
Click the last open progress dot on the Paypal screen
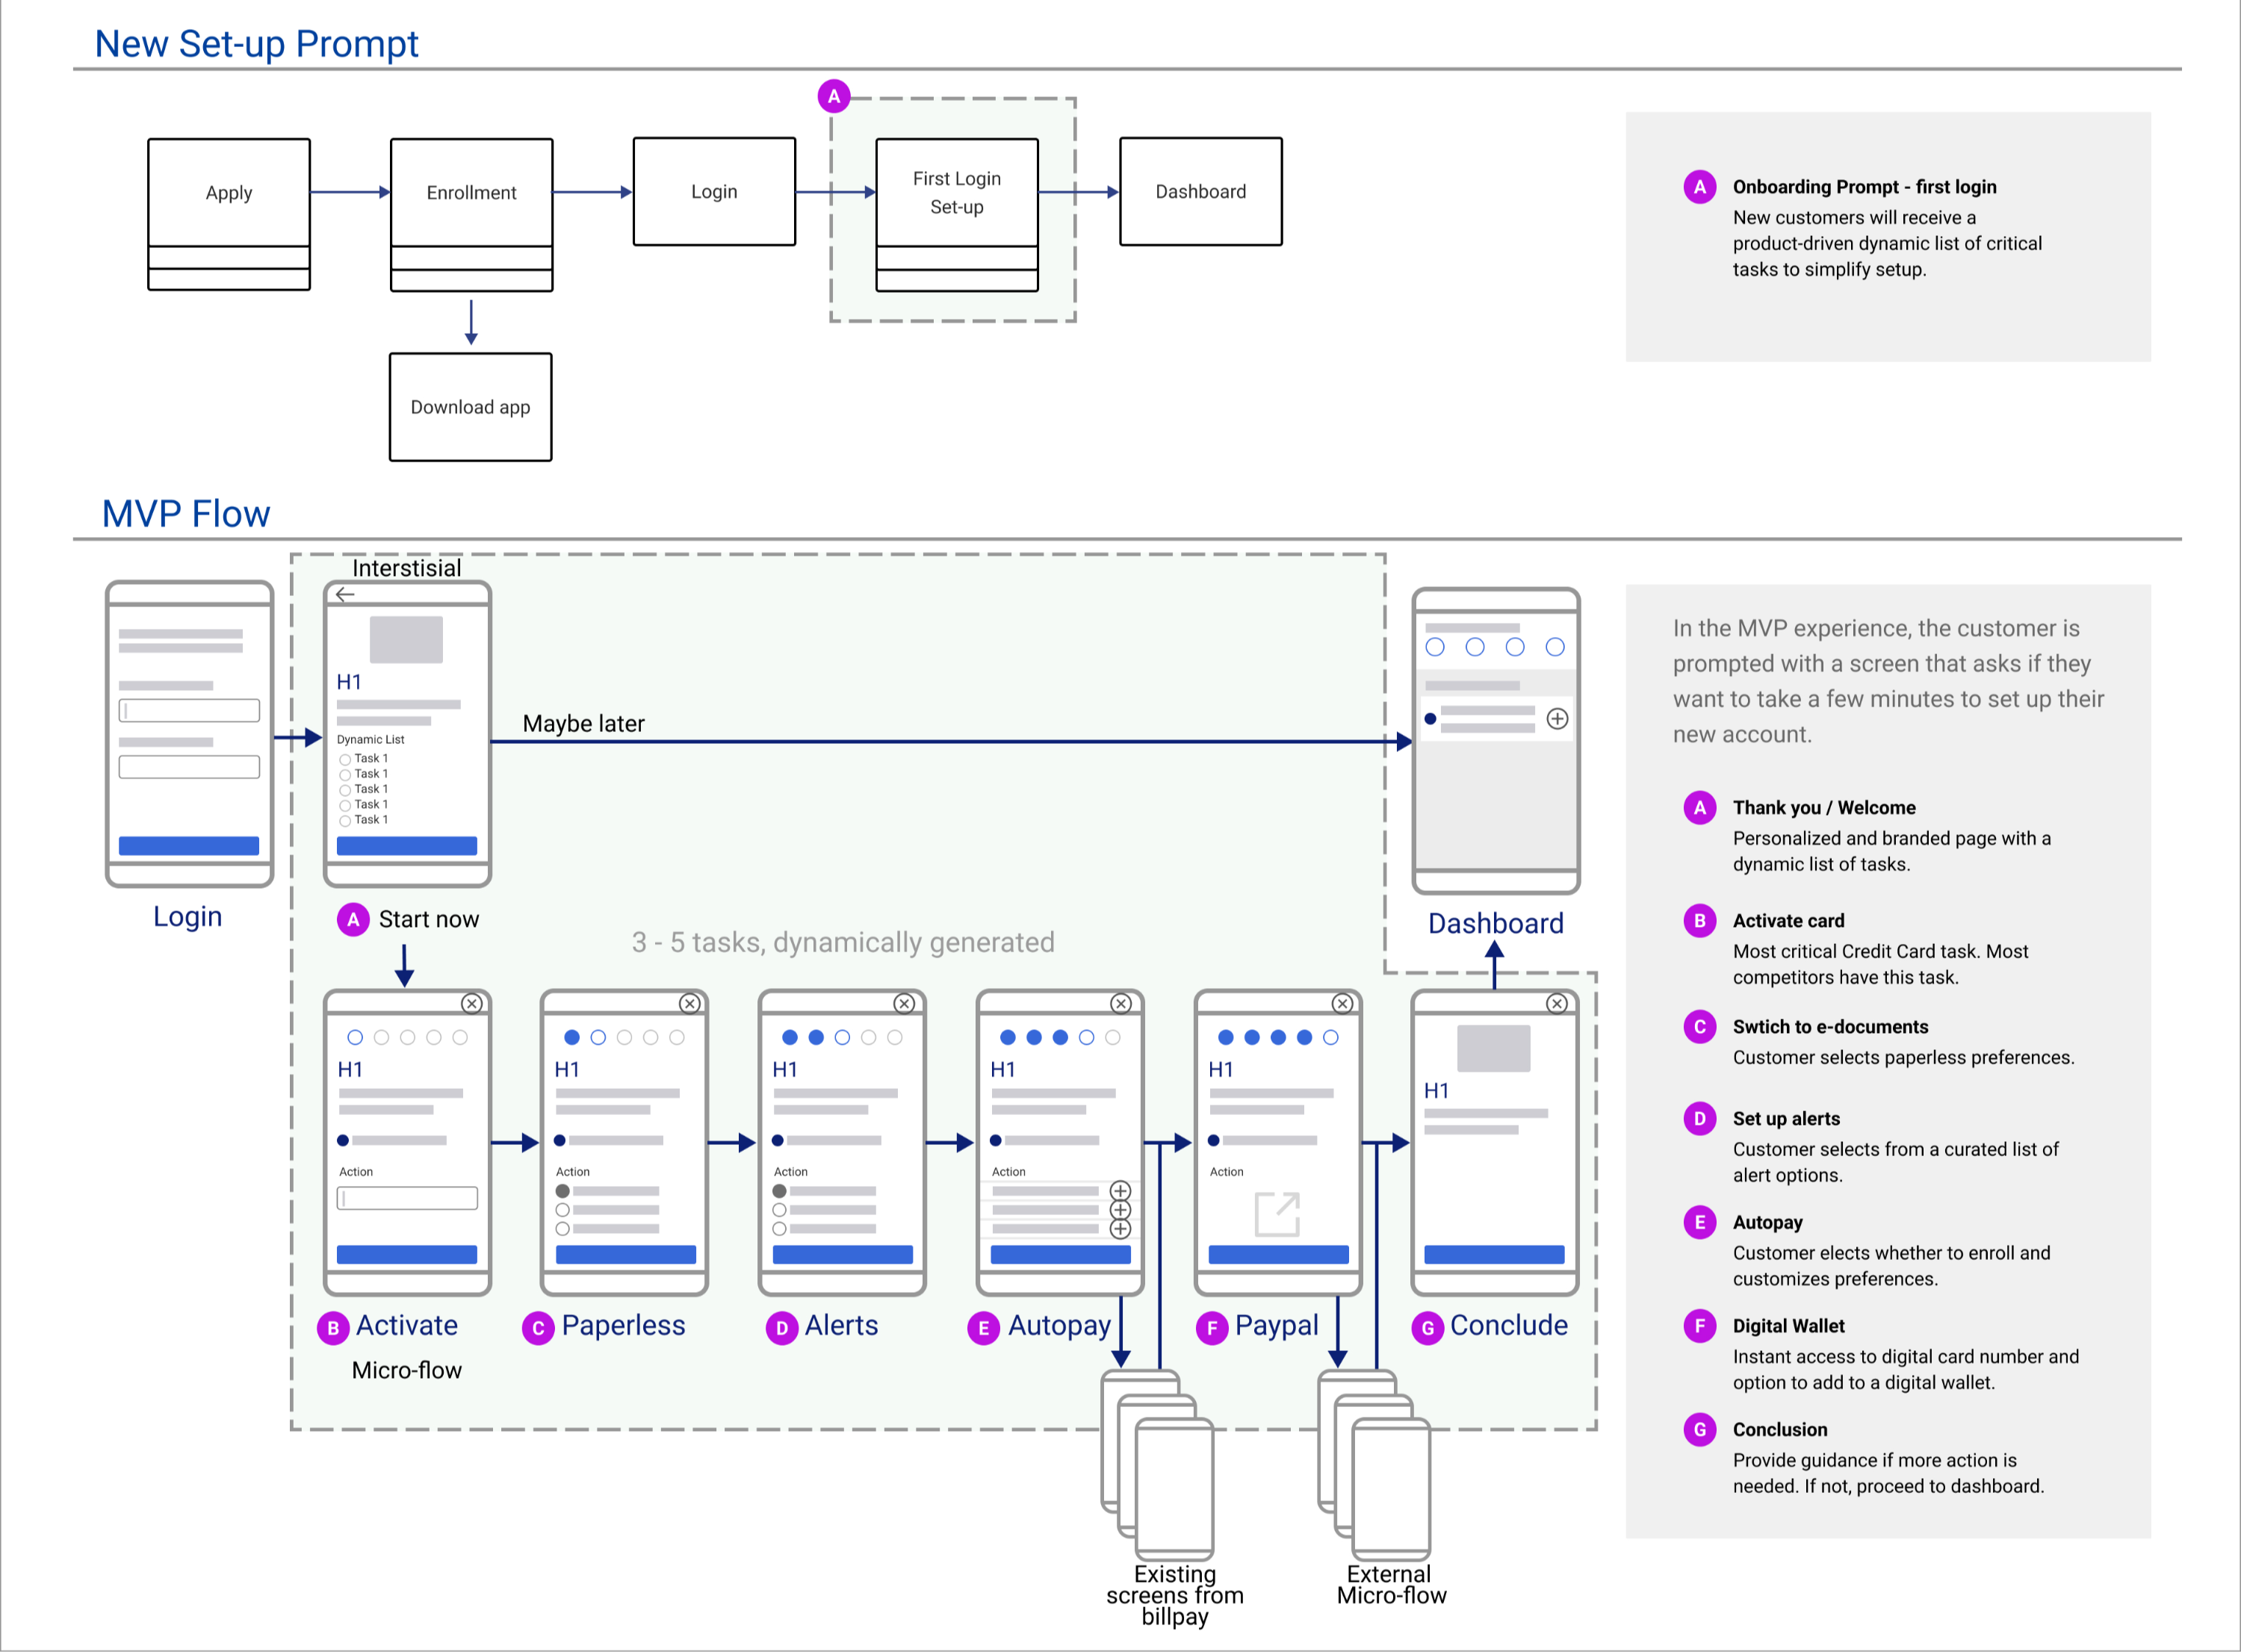(x=1331, y=1038)
